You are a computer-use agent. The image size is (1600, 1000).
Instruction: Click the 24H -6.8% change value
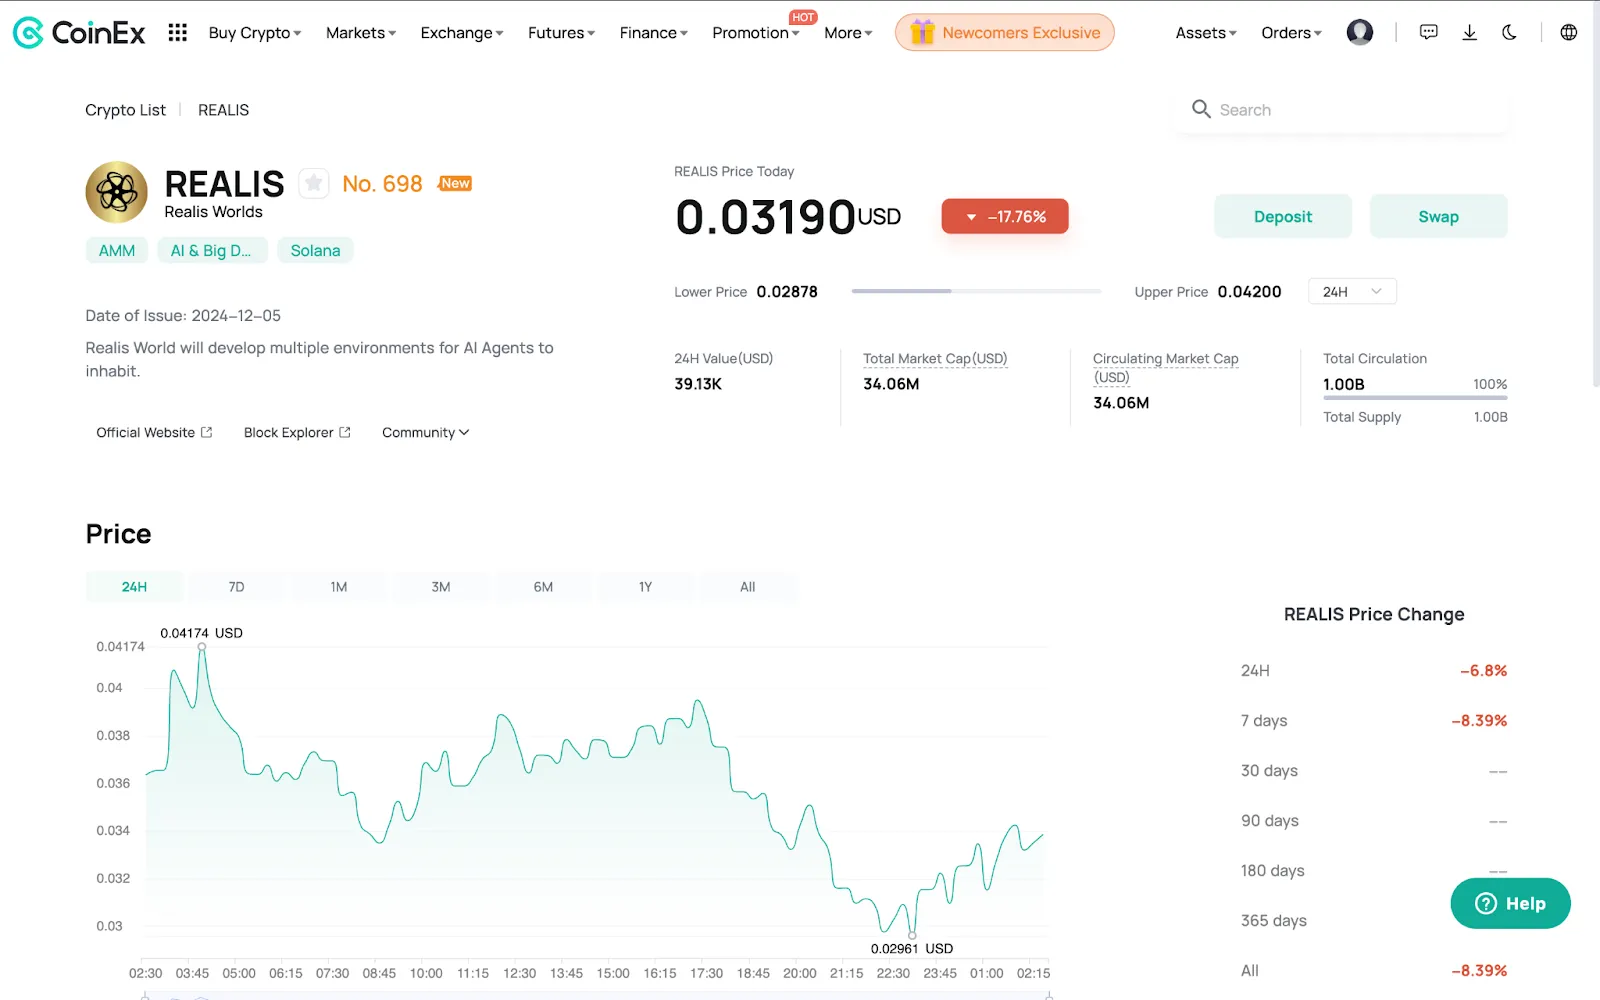[1483, 670]
